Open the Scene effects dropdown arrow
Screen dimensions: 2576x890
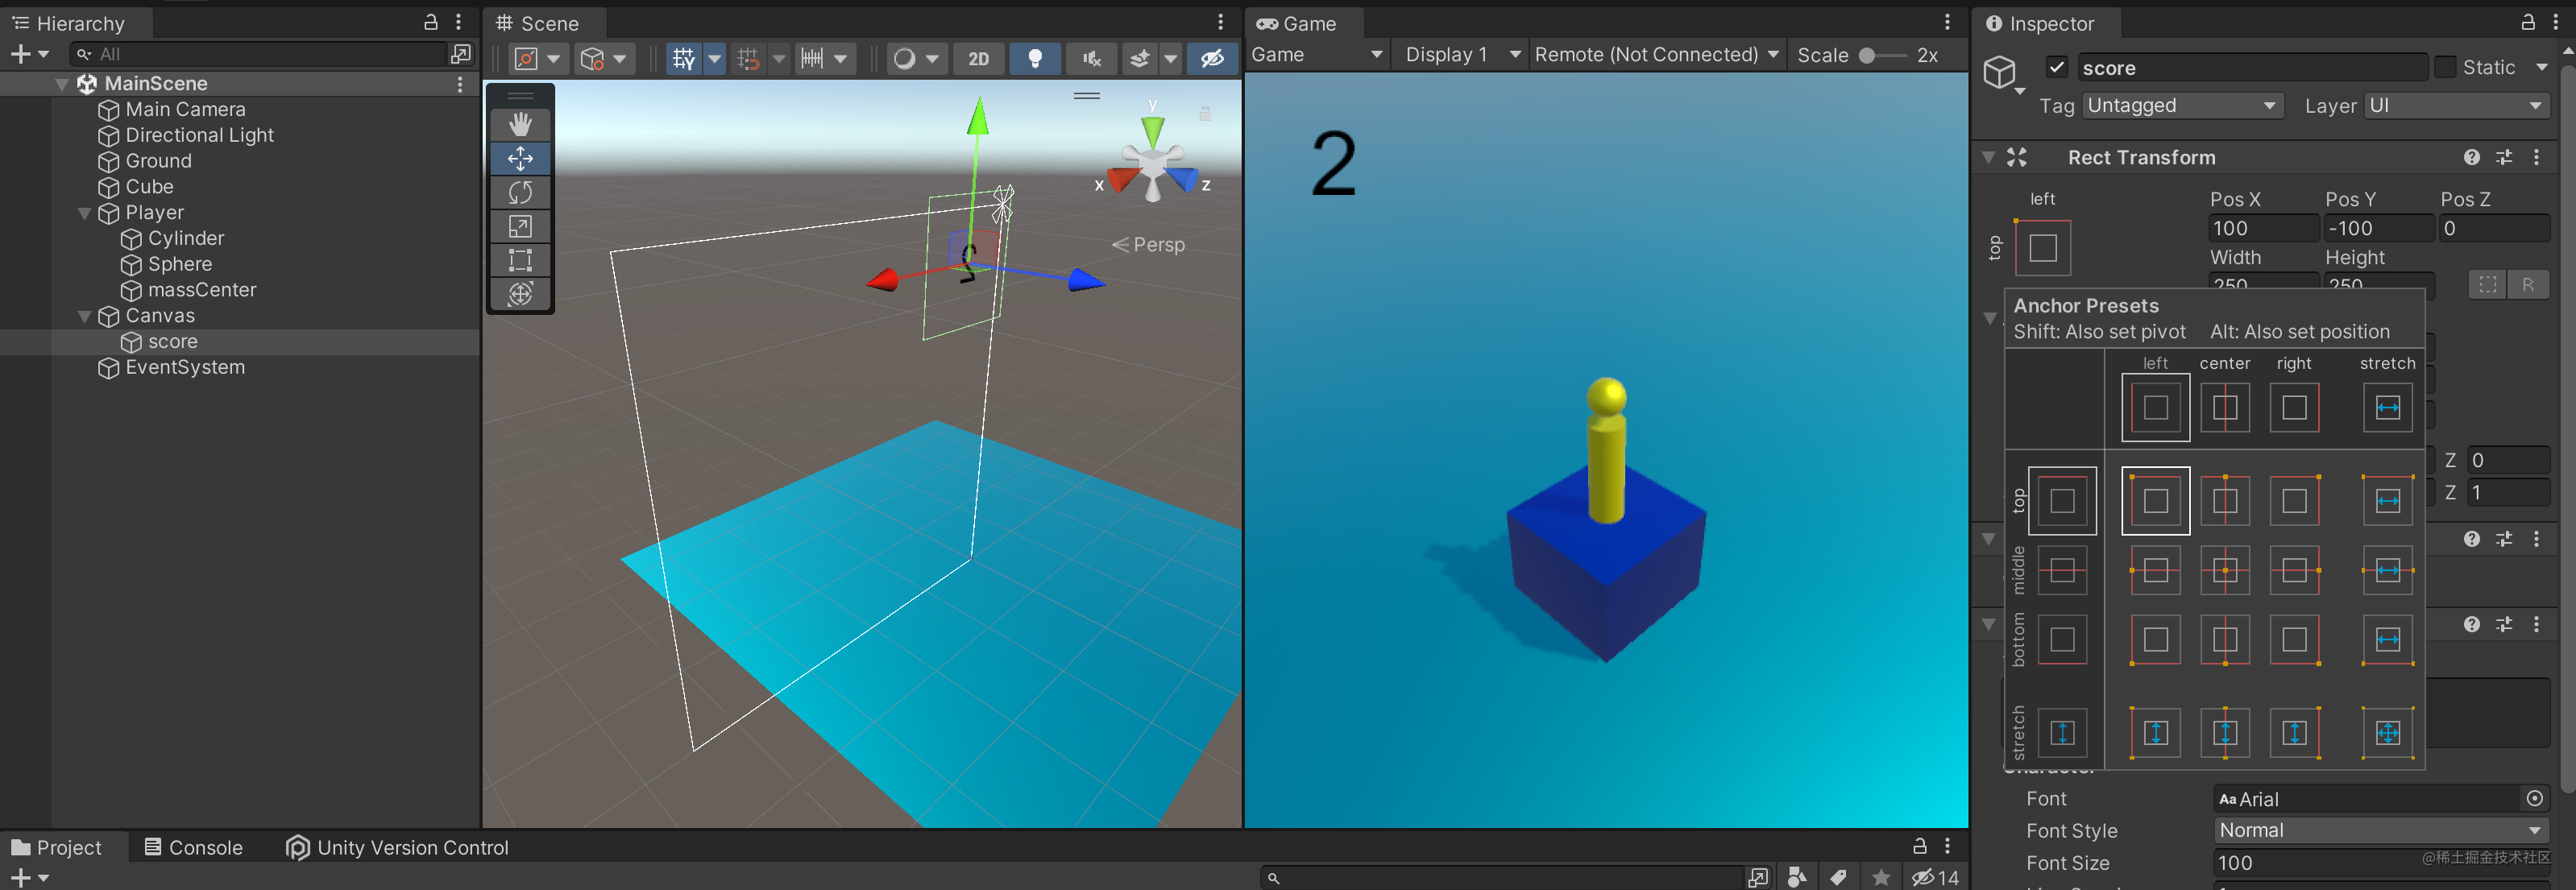[1170, 59]
